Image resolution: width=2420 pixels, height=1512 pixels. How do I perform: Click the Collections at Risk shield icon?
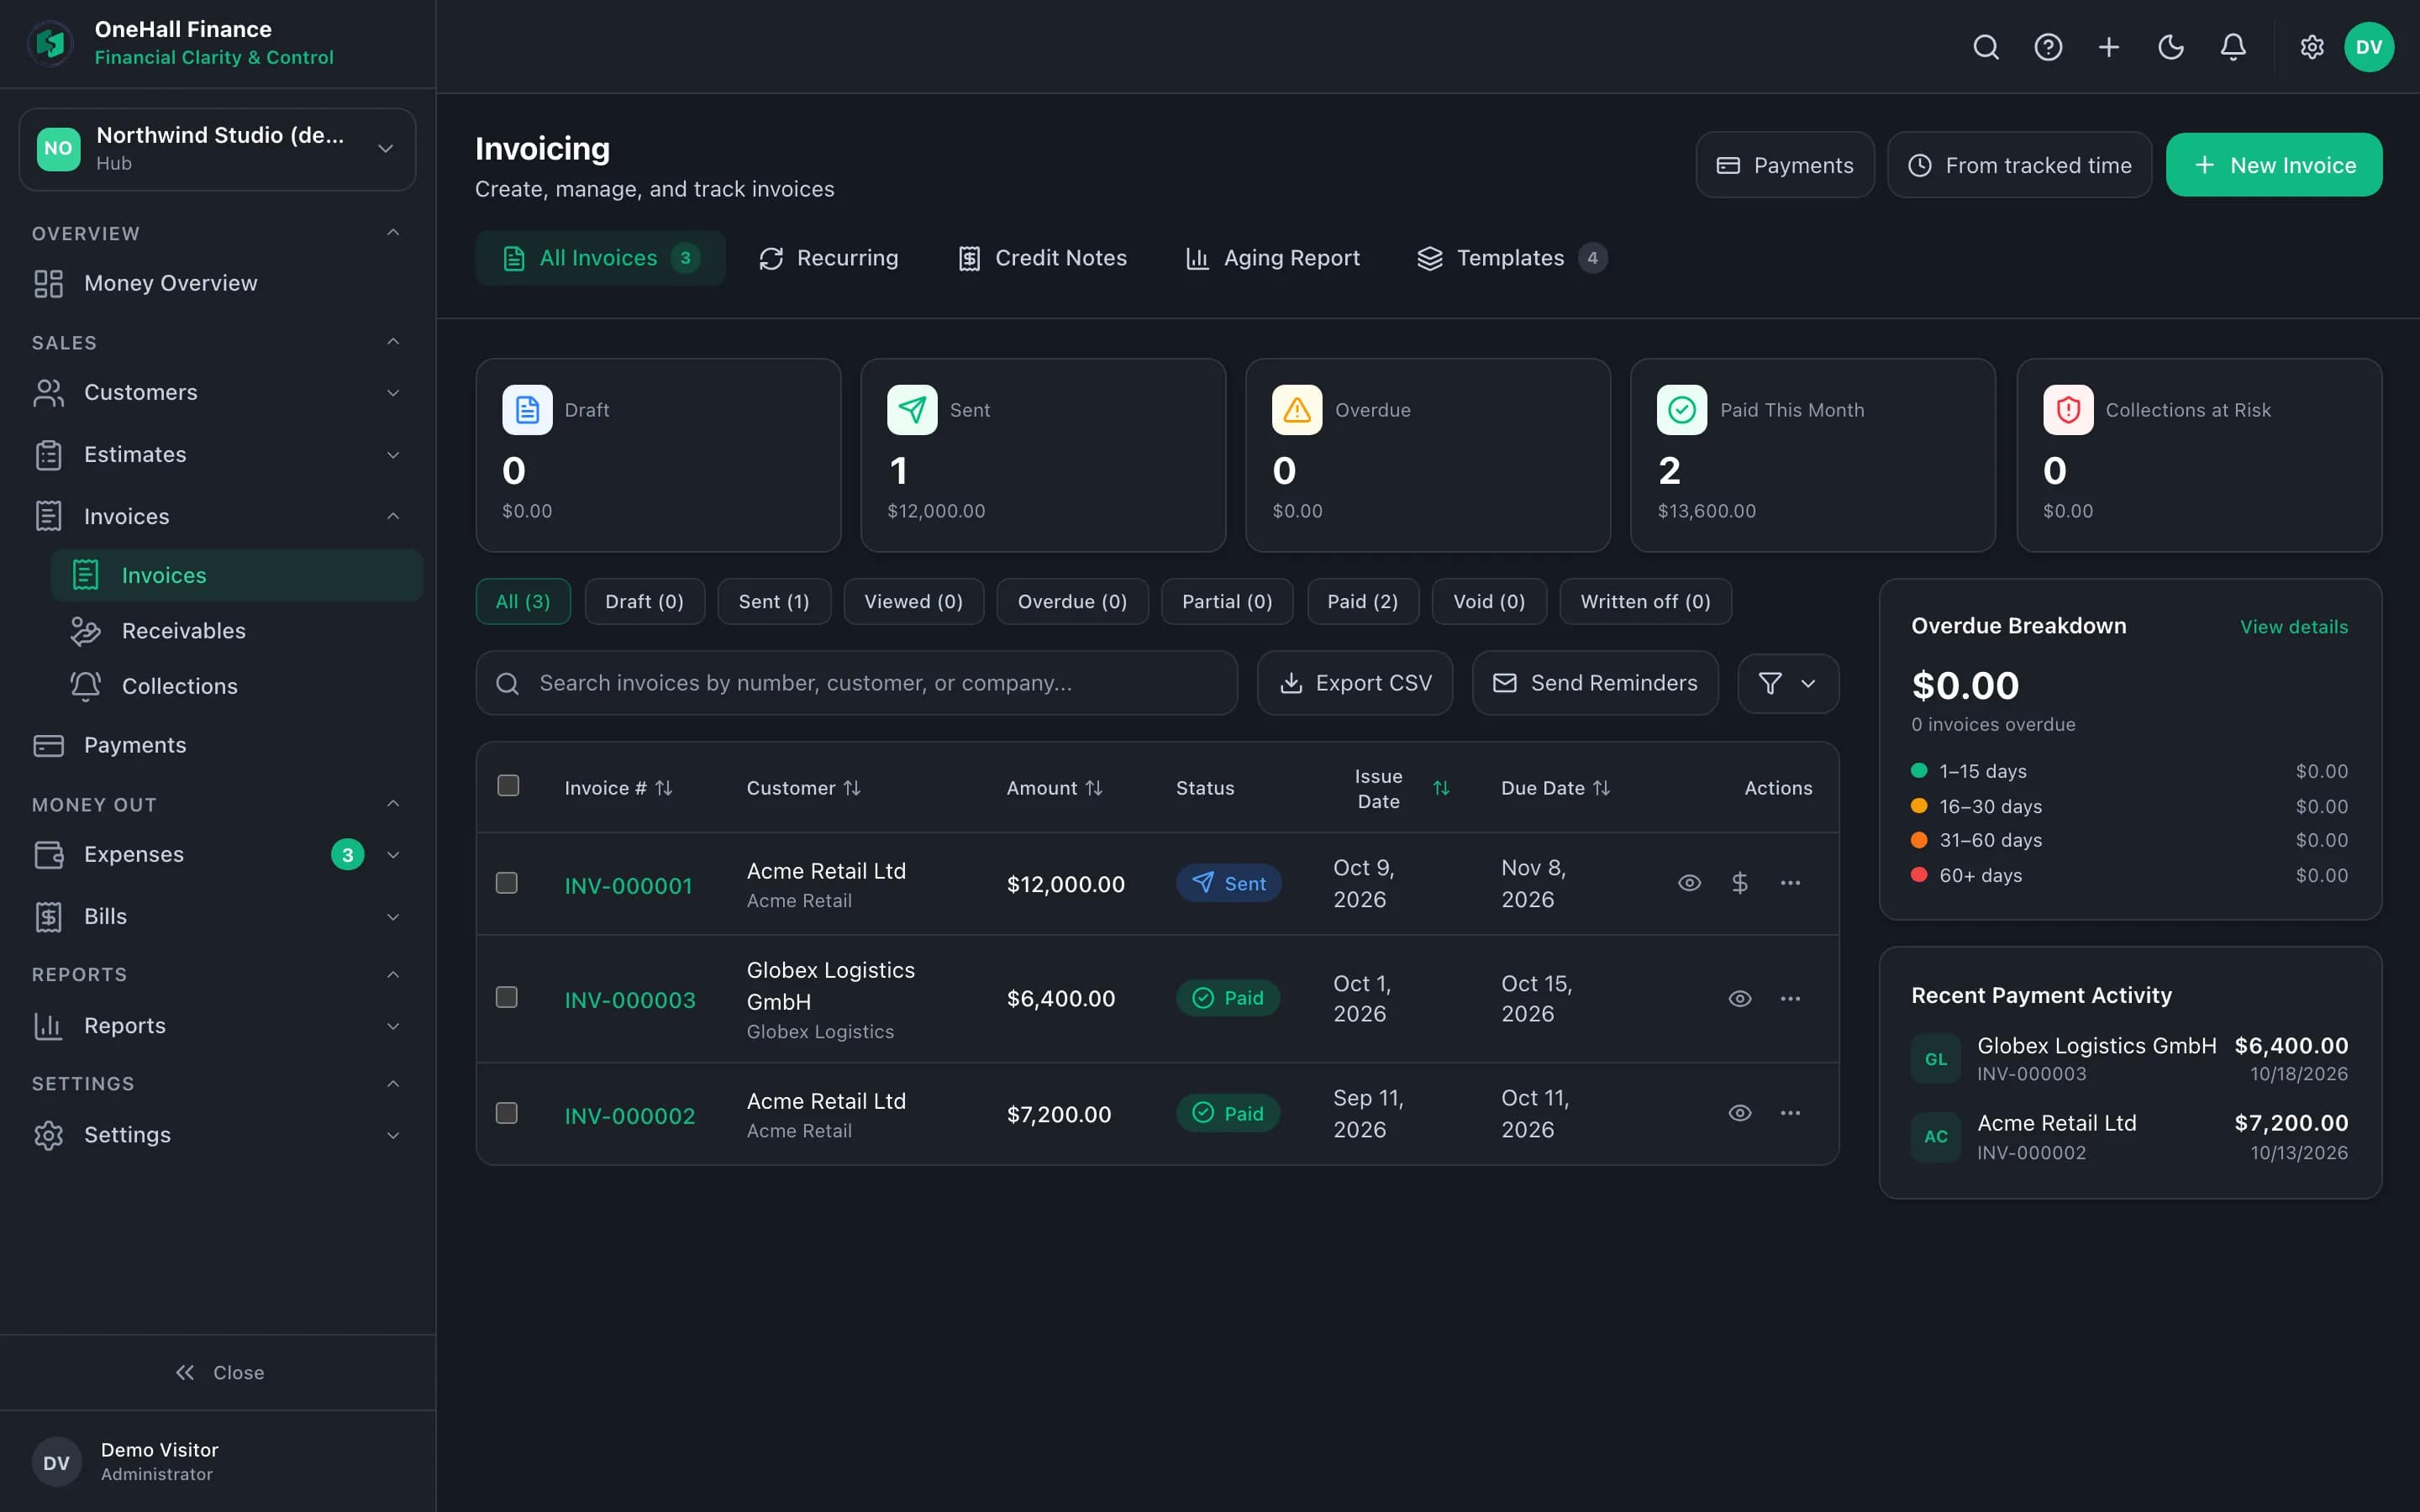pos(2068,410)
